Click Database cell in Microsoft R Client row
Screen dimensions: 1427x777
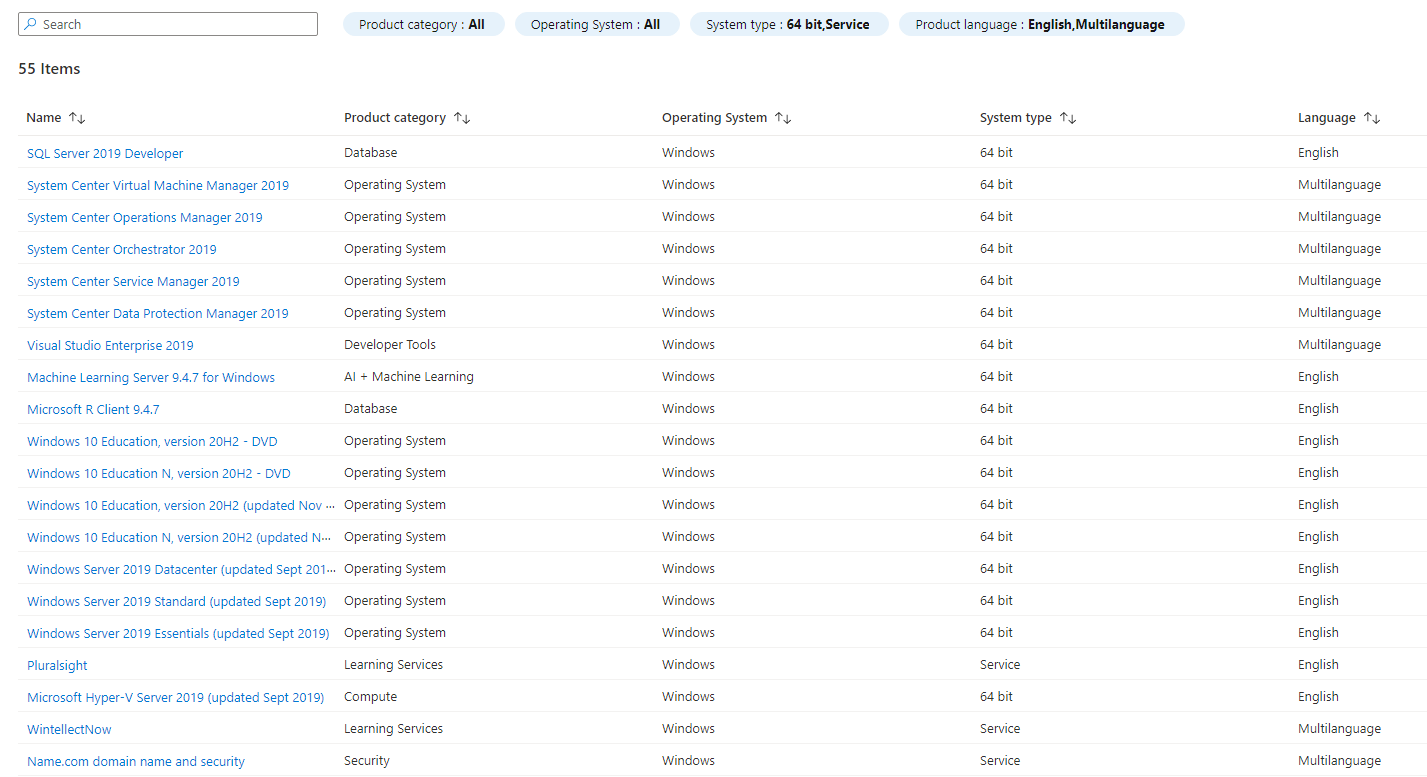[370, 409]
